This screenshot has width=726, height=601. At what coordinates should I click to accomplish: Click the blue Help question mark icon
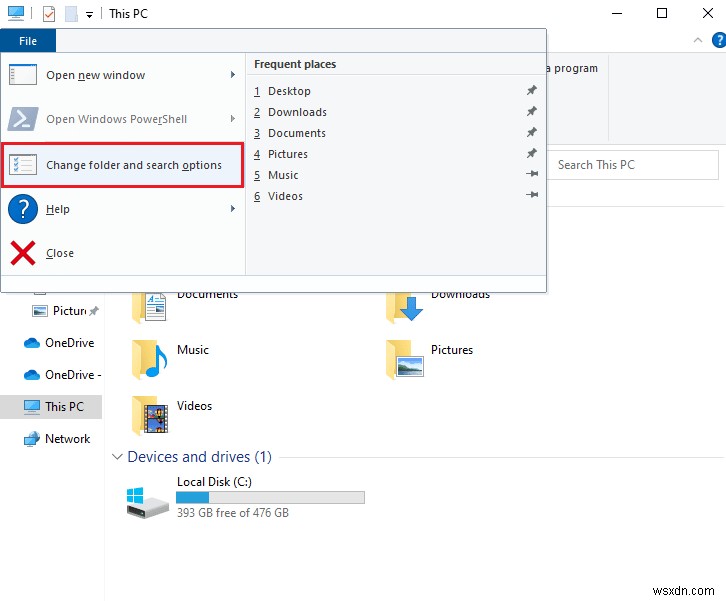coord(23,209)
